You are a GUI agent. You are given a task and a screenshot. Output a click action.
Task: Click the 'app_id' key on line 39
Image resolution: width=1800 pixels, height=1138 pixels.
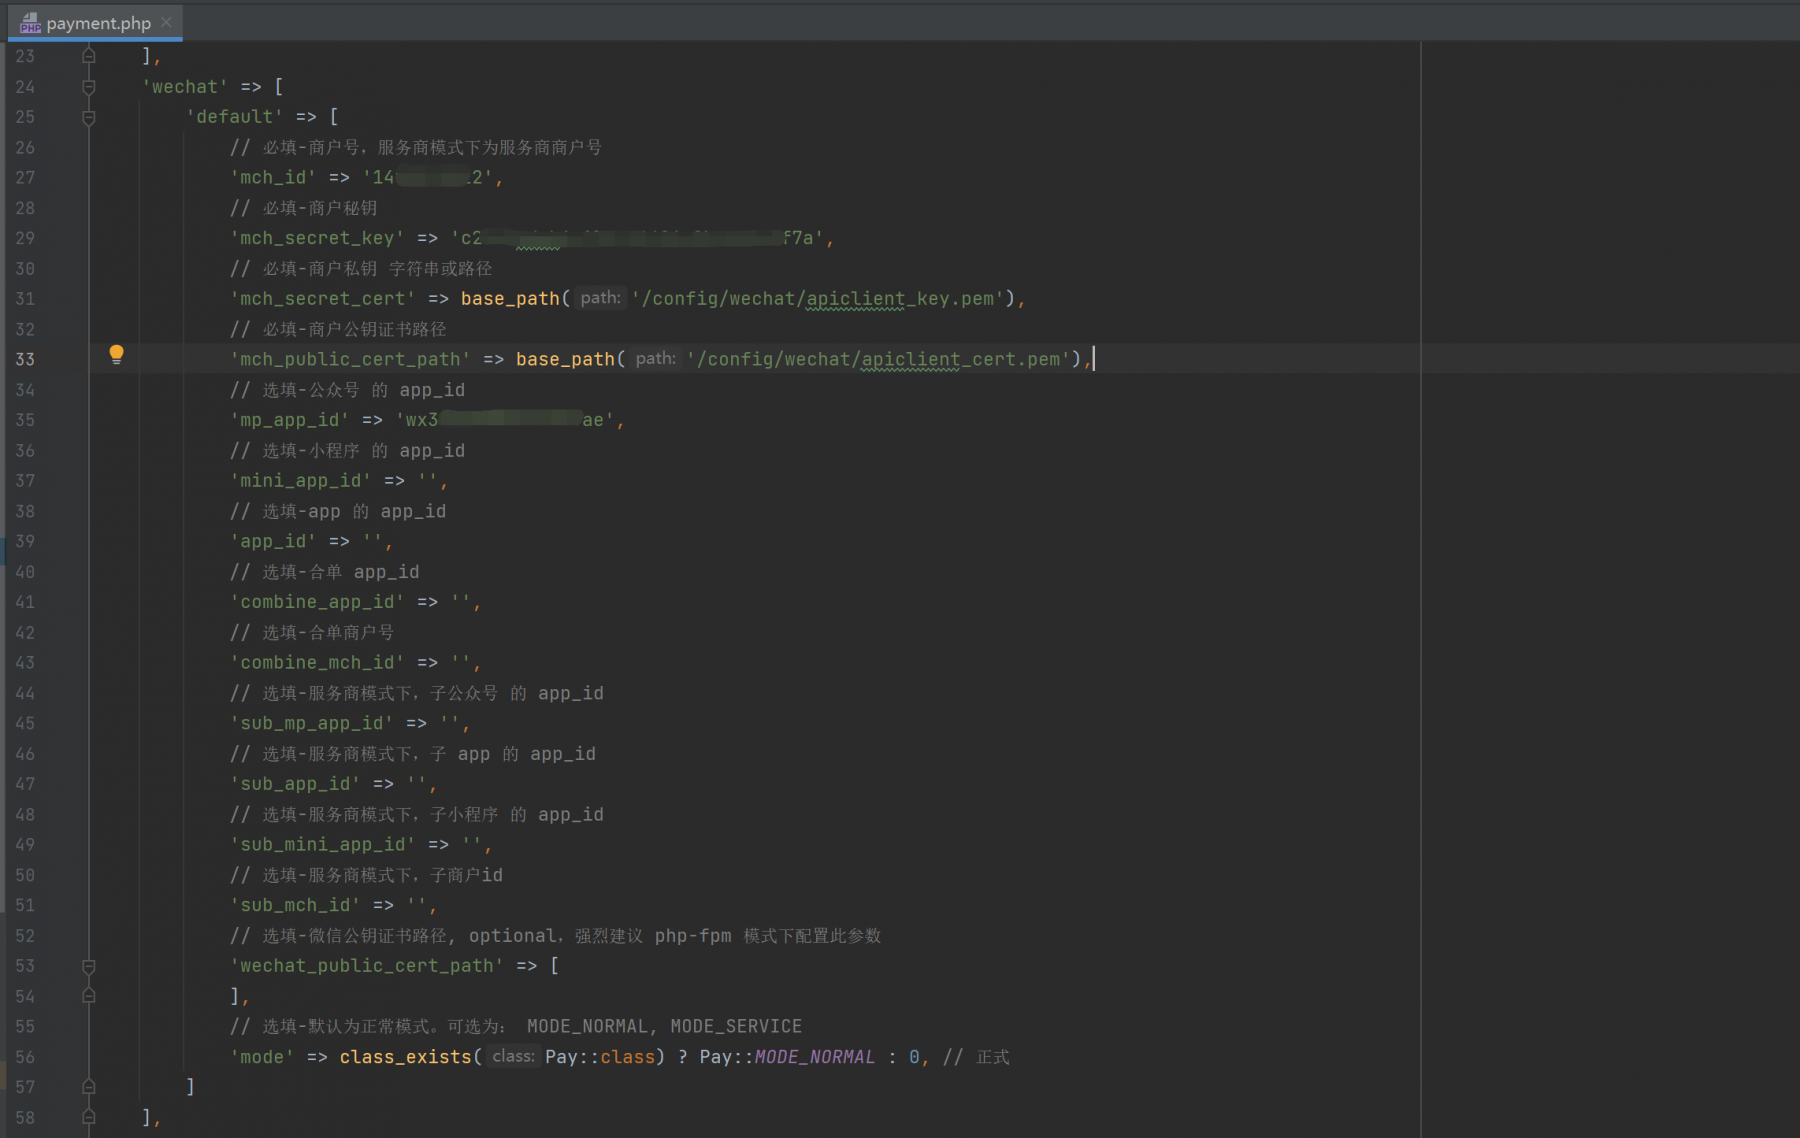click(273, 541)
